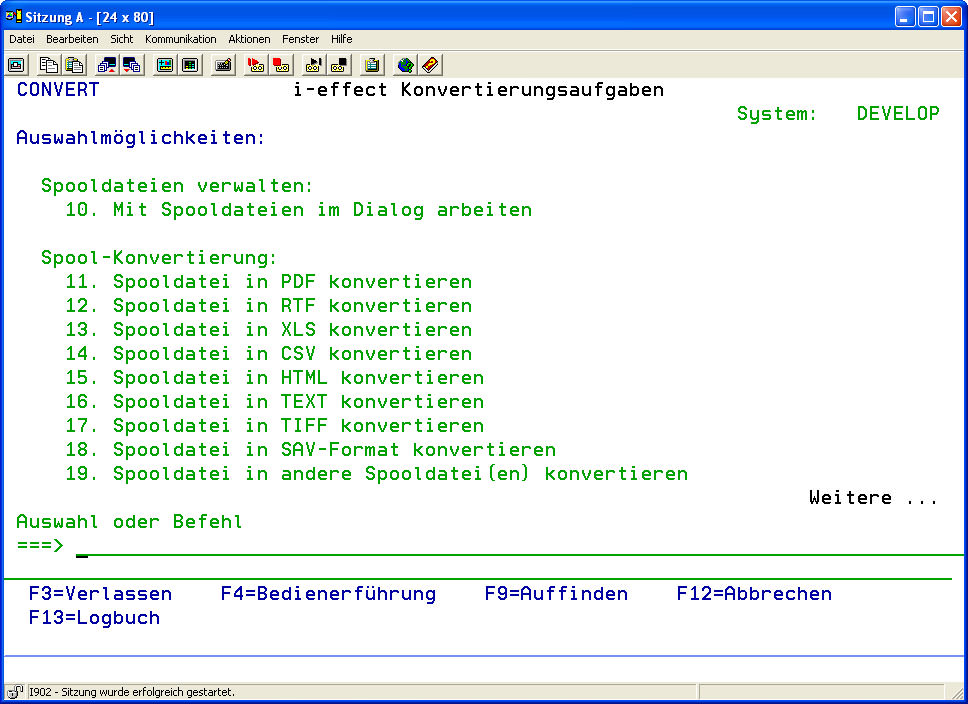
Task: Click the 'i-effect Konvertierungsaufgaben' screen title
Action: coord(478,90)
